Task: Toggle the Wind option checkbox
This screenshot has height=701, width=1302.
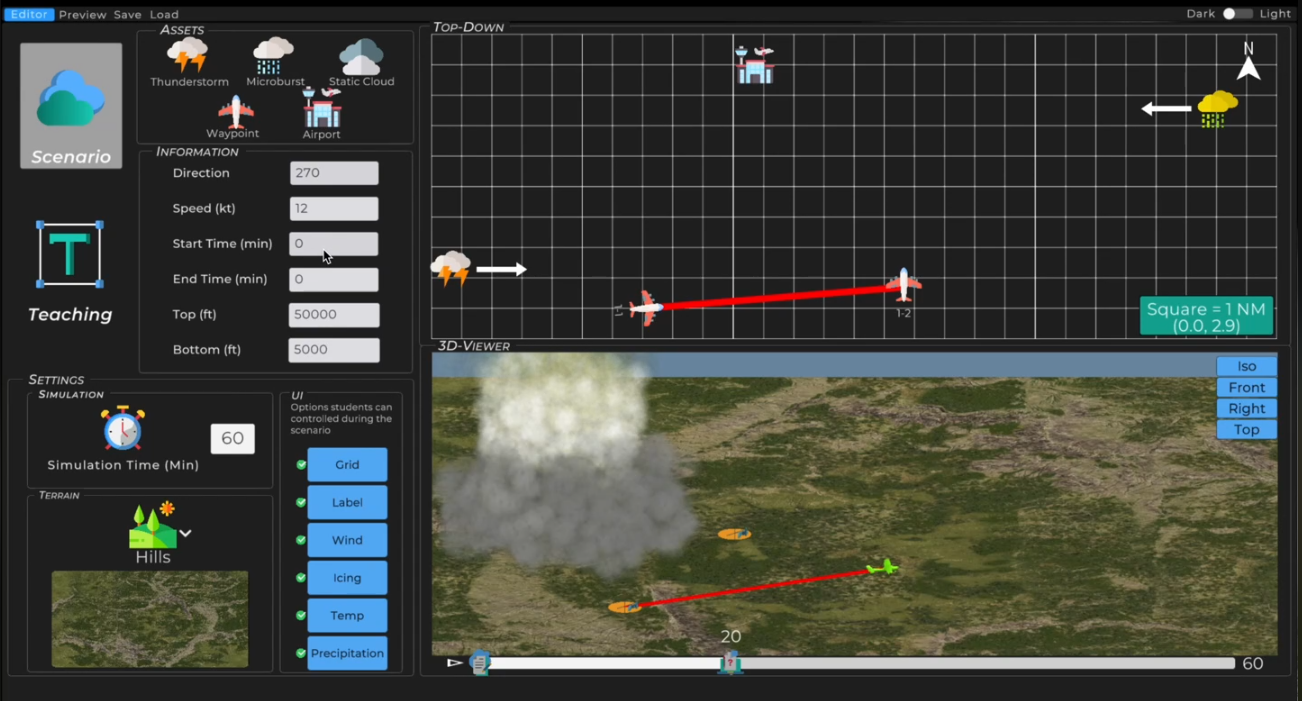Action: pos(301,540)
